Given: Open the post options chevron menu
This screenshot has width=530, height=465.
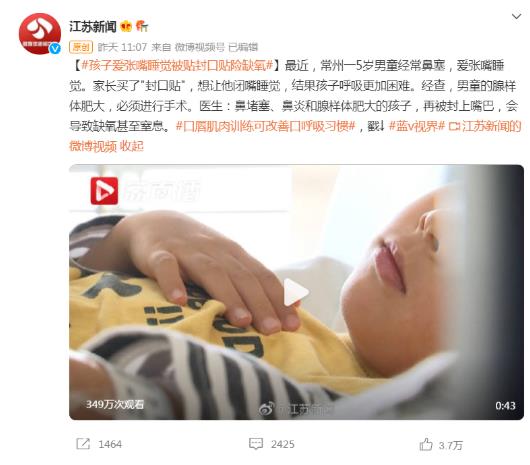Looking at the screenshot, I should (516, 16).
